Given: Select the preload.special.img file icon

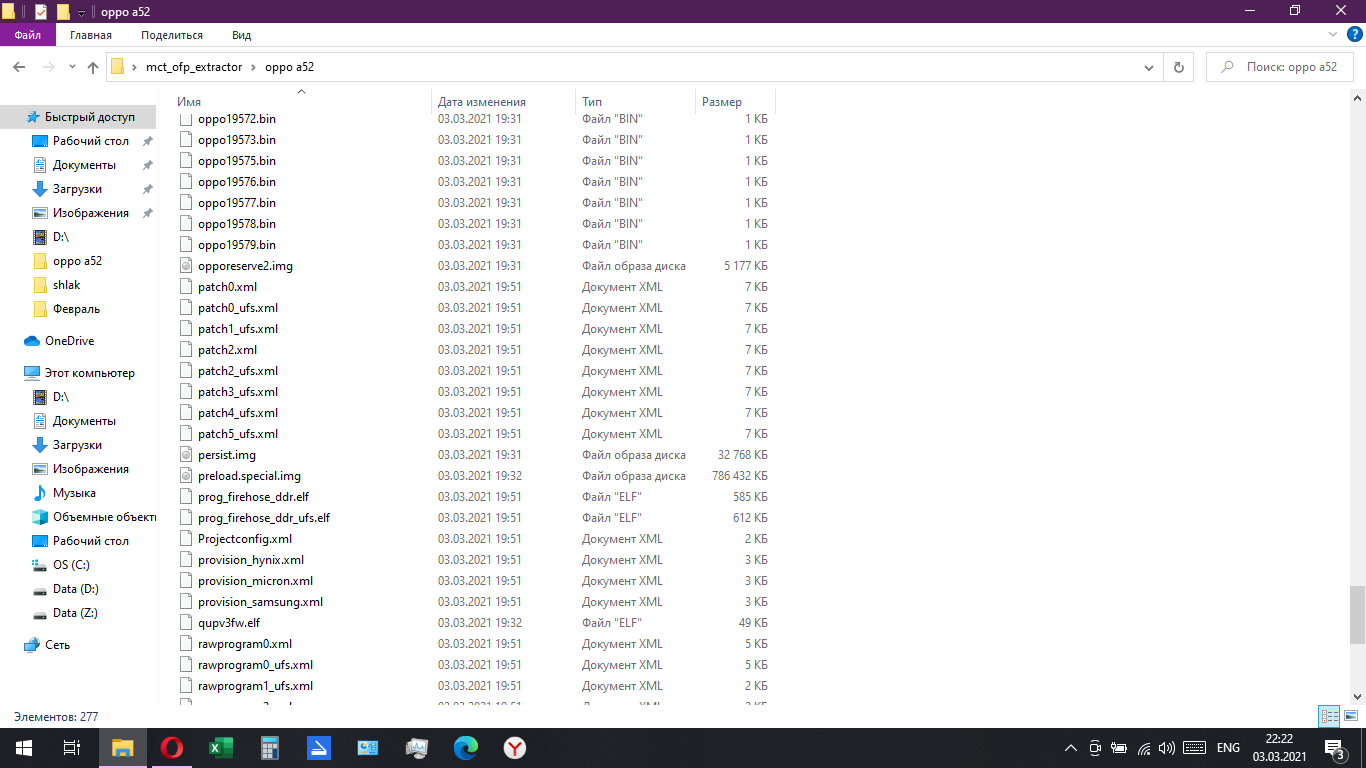Looking at the screenshot, I should tap(185, 476).
